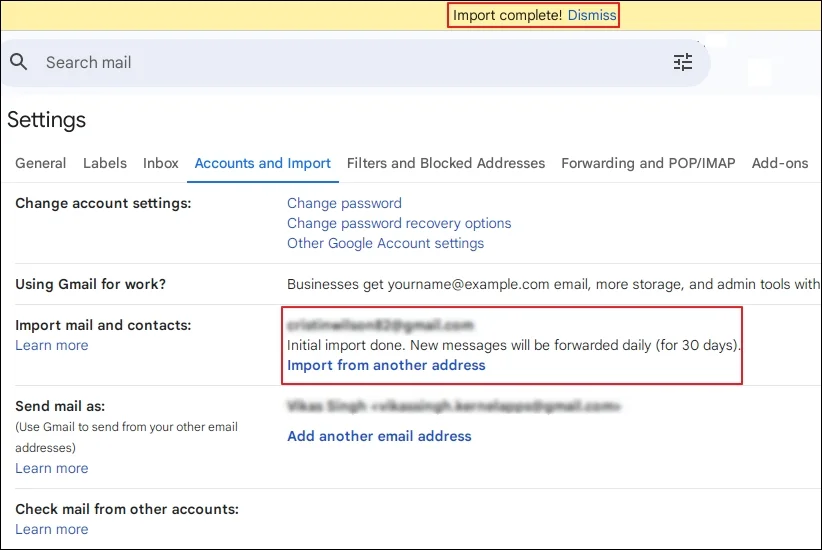Switch to the General tab

[40, 163]
